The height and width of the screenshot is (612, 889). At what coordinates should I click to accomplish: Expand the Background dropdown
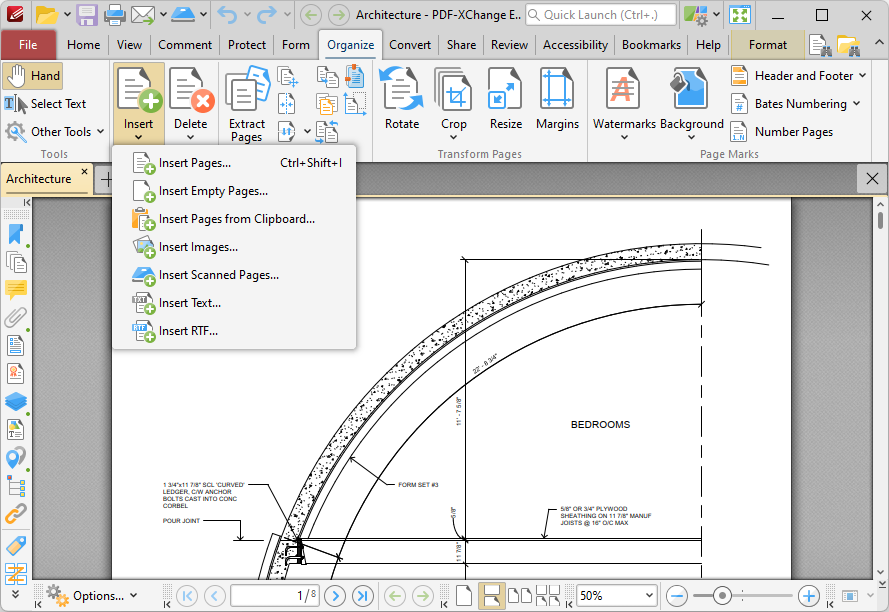pos(691,137)
